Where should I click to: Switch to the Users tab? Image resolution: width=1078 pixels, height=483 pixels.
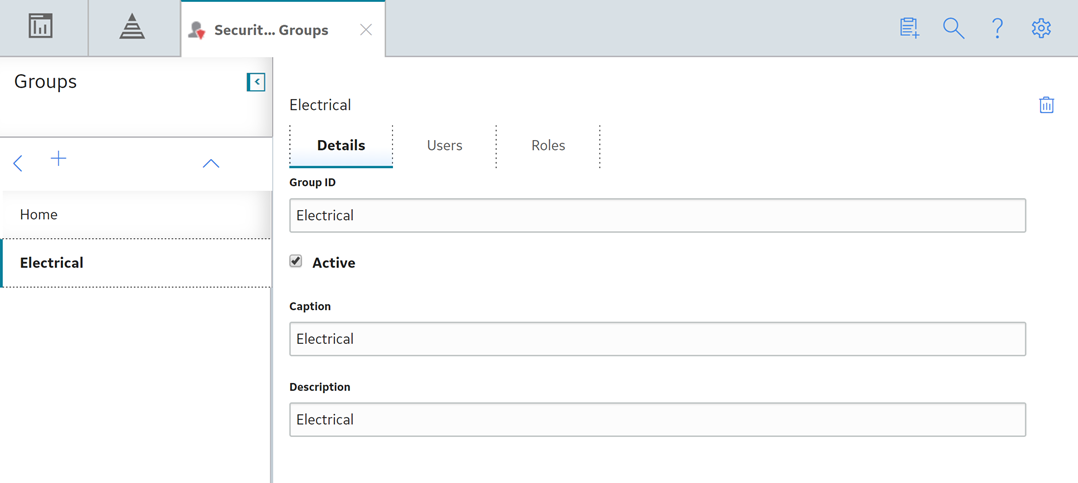pyautogui.click(x=445, y=146)
